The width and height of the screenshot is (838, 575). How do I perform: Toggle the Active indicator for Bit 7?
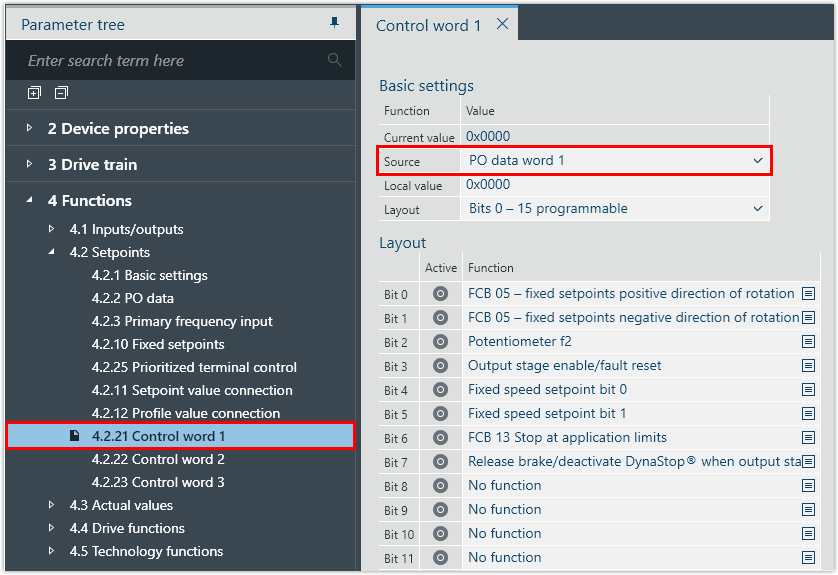click(x=440, y=462)
